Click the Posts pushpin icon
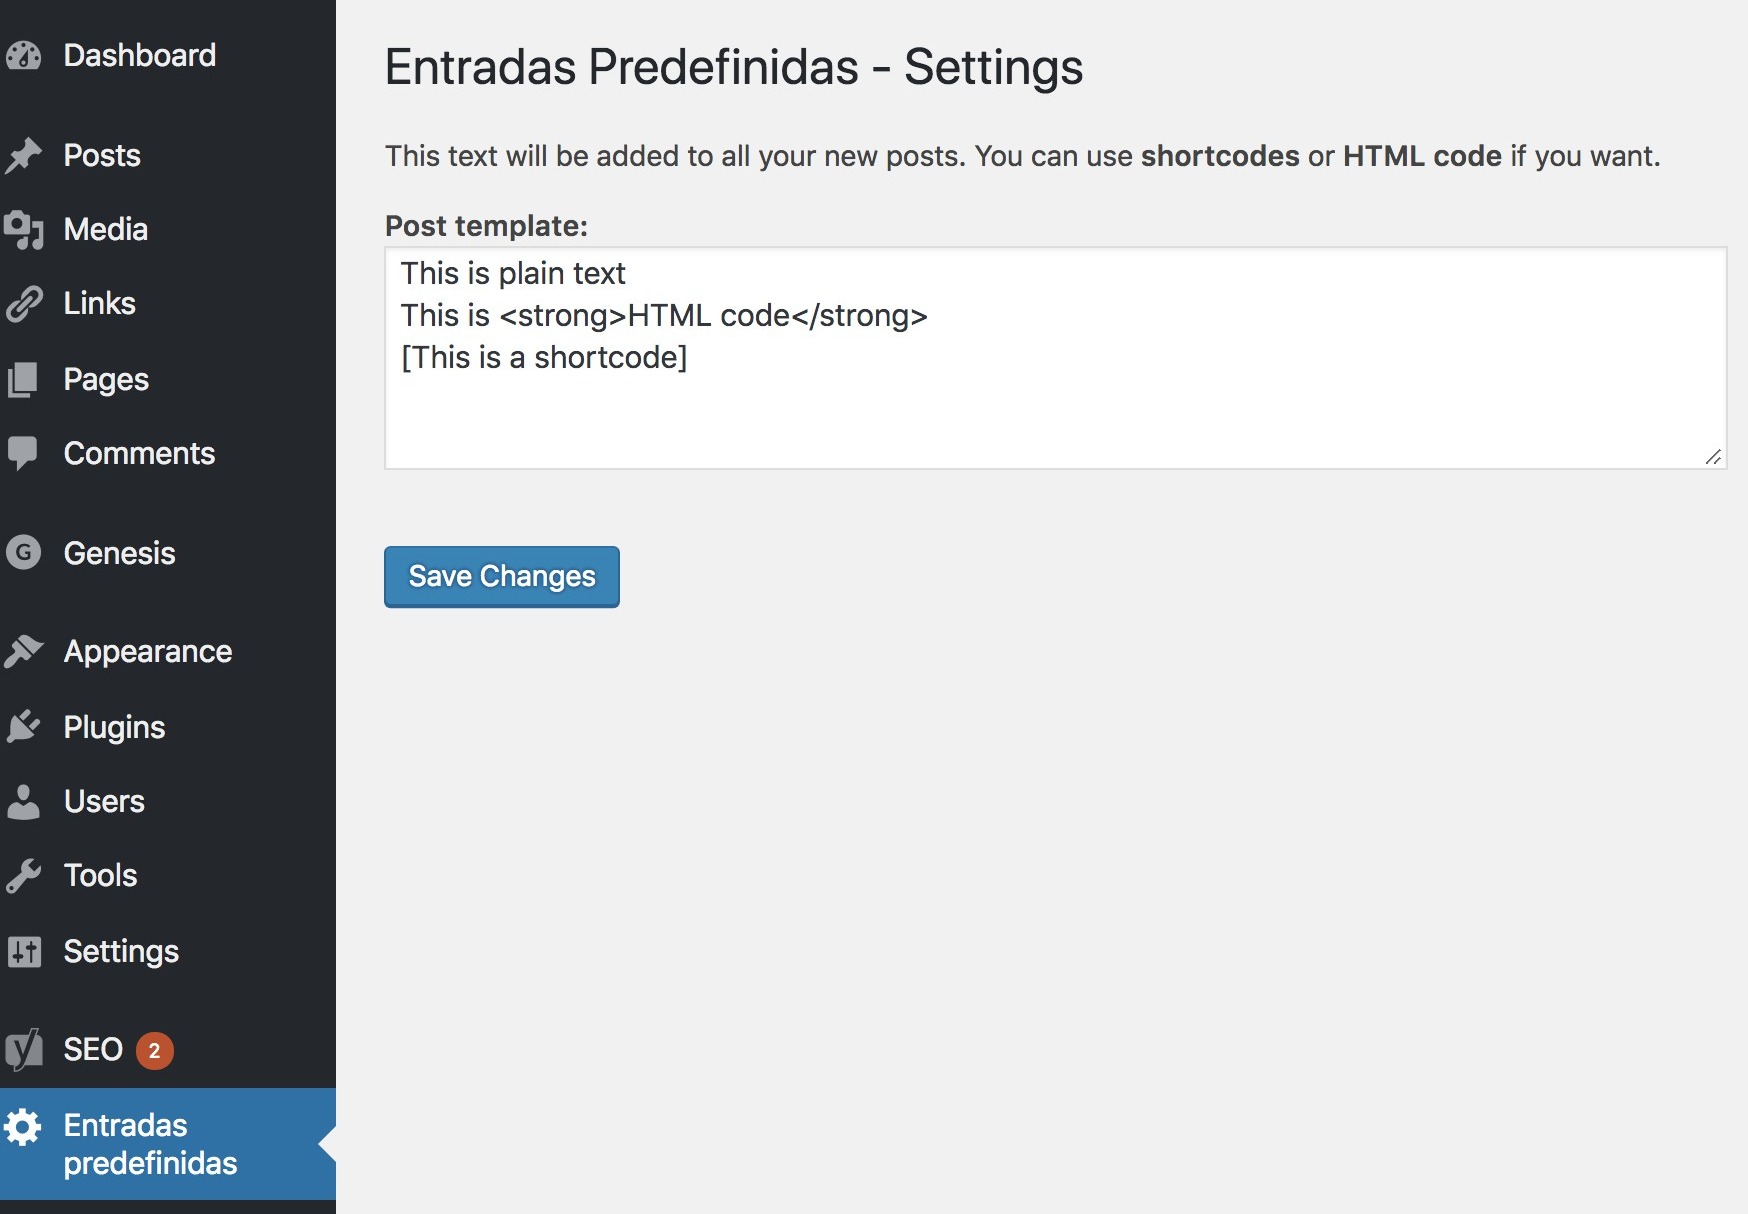1748x1214 pixels. (23, 155)
